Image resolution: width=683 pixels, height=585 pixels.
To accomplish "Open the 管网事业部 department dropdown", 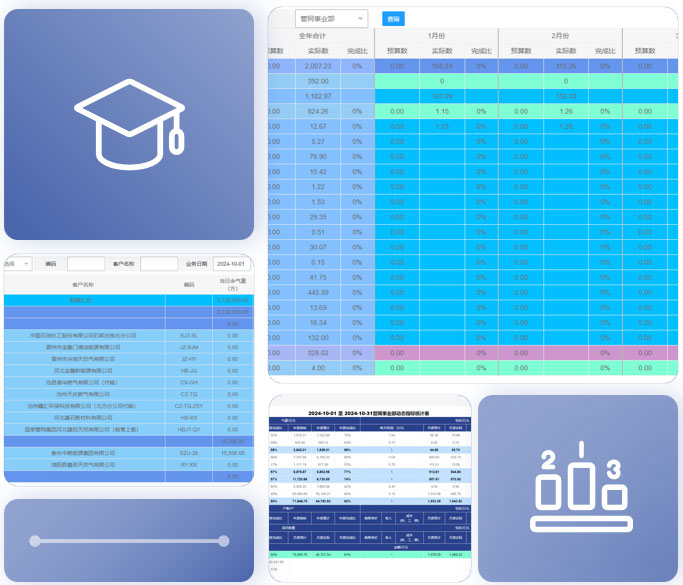I will point(332,19).
